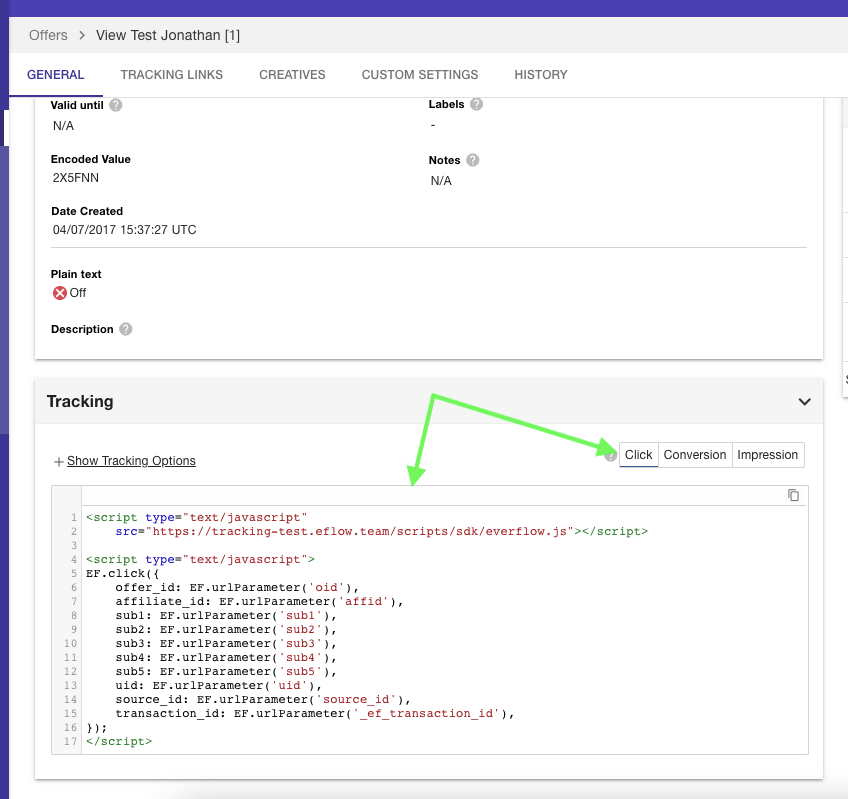Collapse the Tracking section chevron
Image resolution: width=848 pixels, height=799 pixels.
[804, 401]
